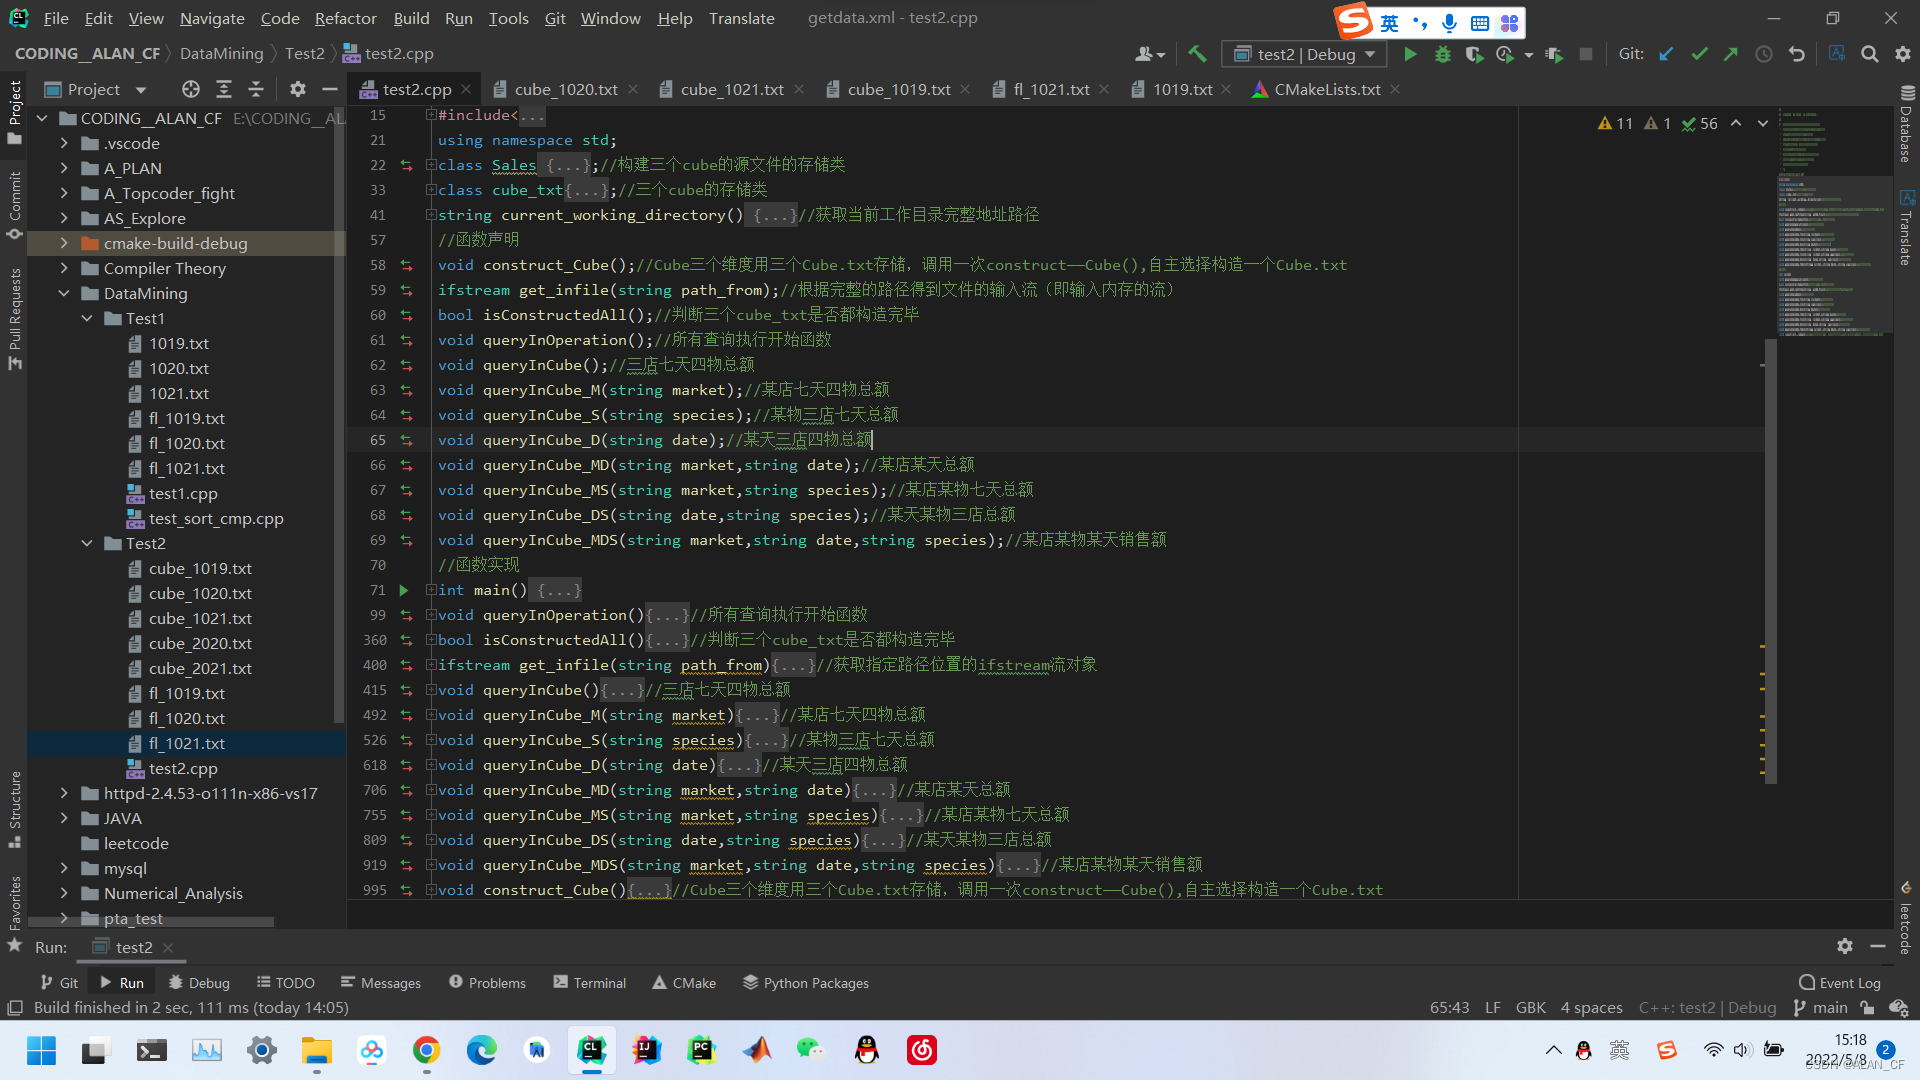
Task: Open the Event Log
Action: (x=1840, y=983)
